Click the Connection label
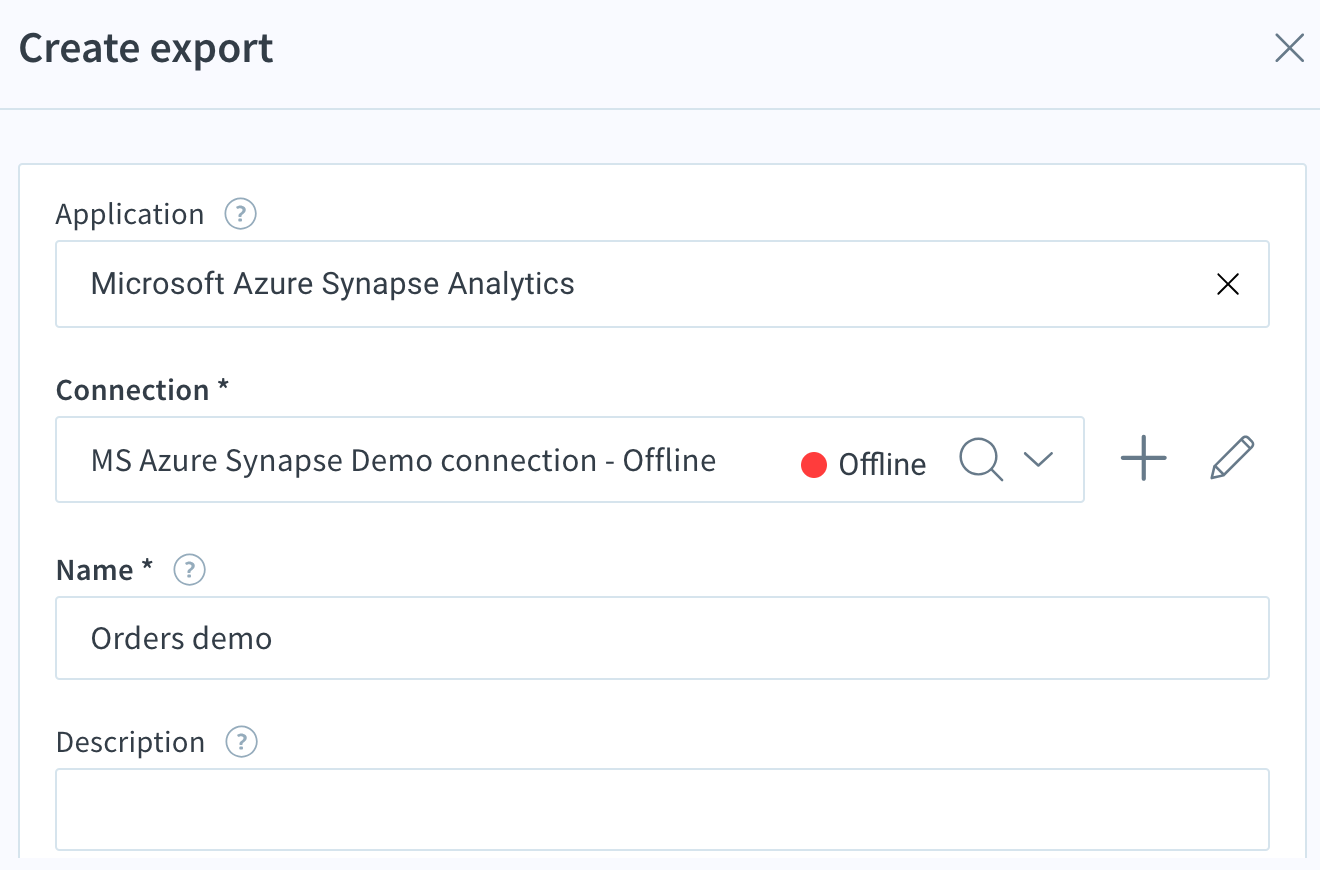The height and width of the screenshot is (870, 1320). [142, 390]
